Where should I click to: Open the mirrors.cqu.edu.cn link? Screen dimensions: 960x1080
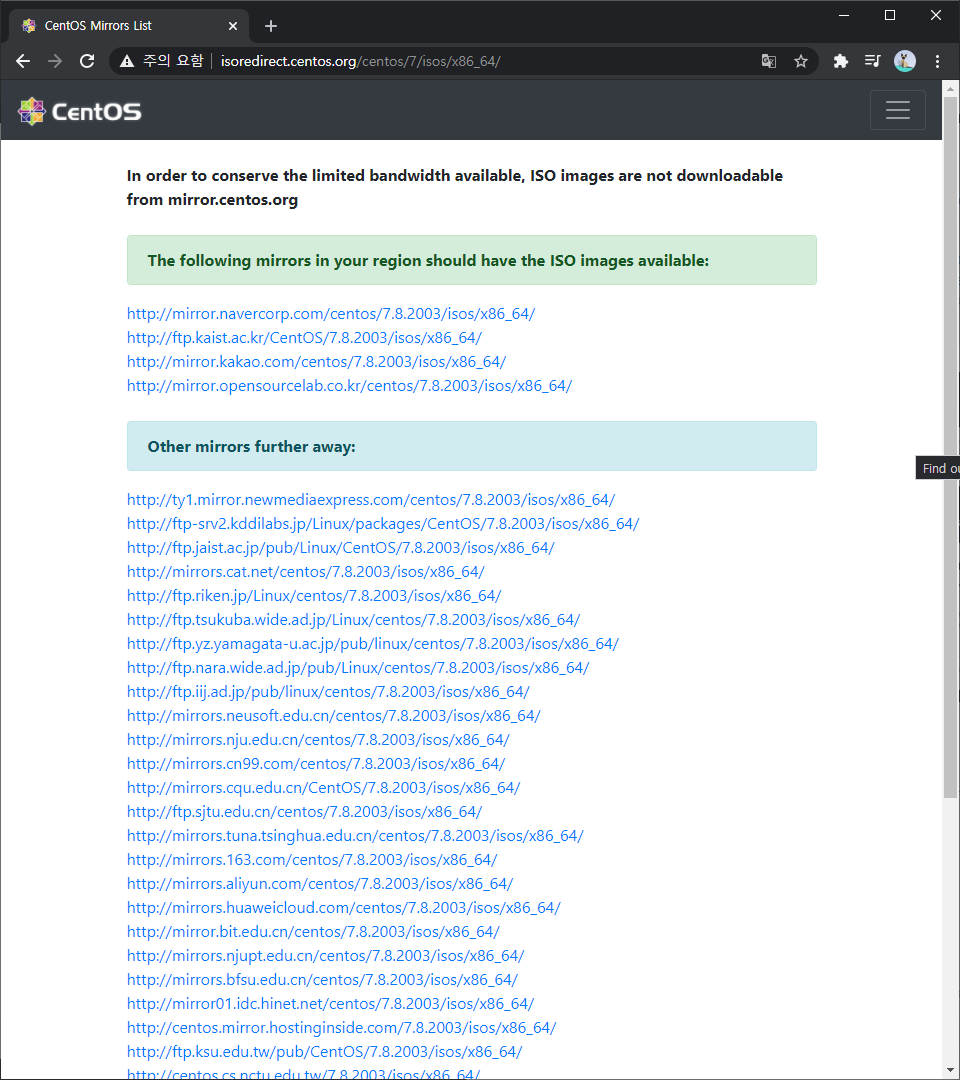323,788
